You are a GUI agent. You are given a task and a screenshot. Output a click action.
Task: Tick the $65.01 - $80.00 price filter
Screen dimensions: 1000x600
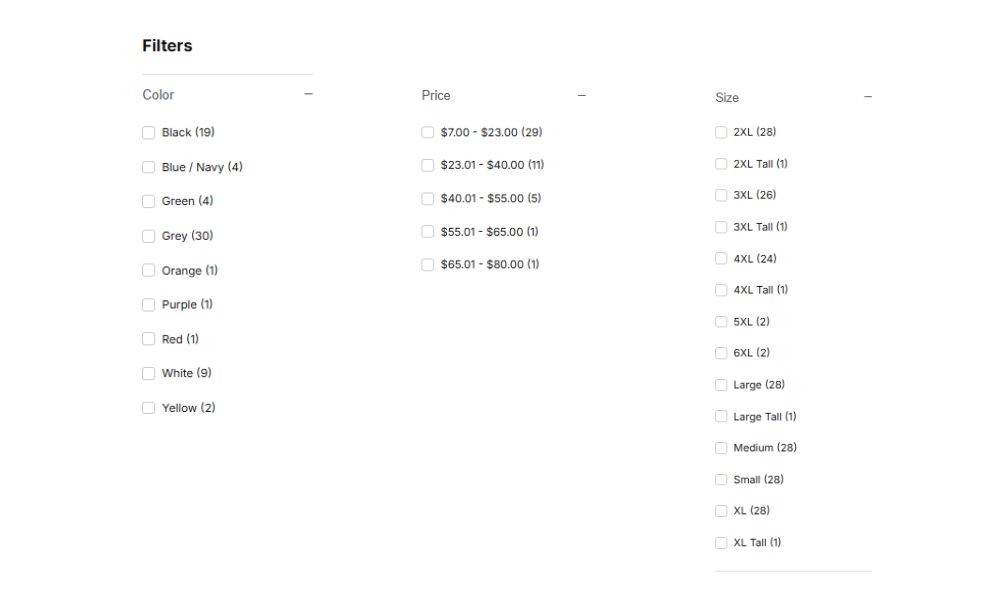pyautogui.click(x=428, y=265)
